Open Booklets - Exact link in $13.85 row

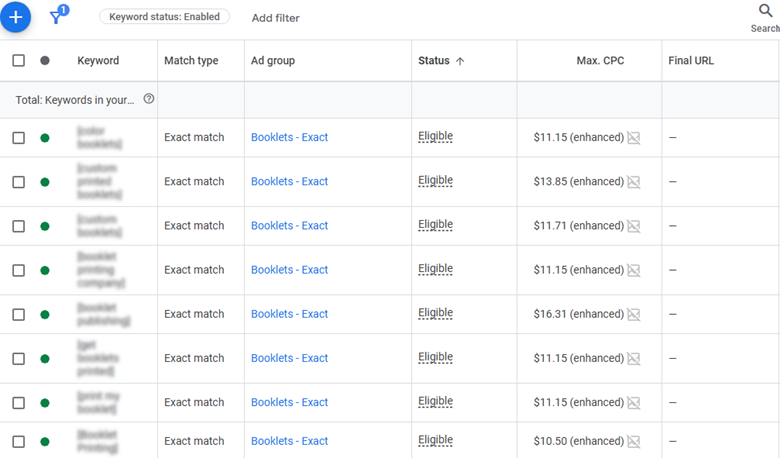(290, 182)
